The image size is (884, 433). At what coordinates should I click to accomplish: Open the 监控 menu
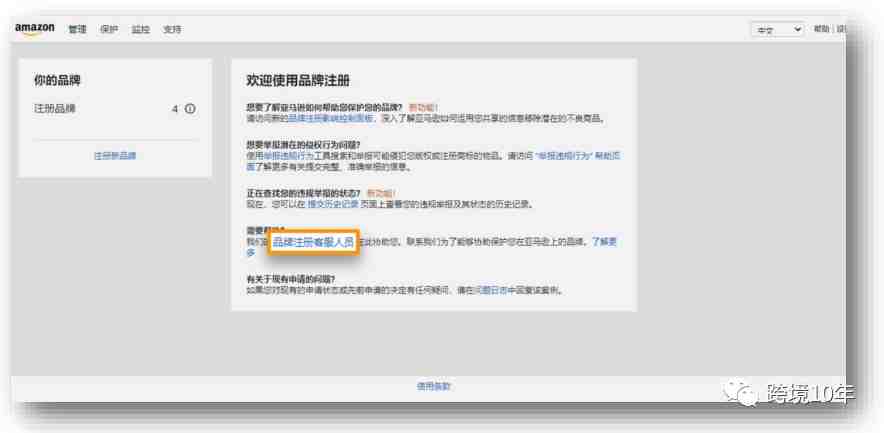(x=140, y=29)
